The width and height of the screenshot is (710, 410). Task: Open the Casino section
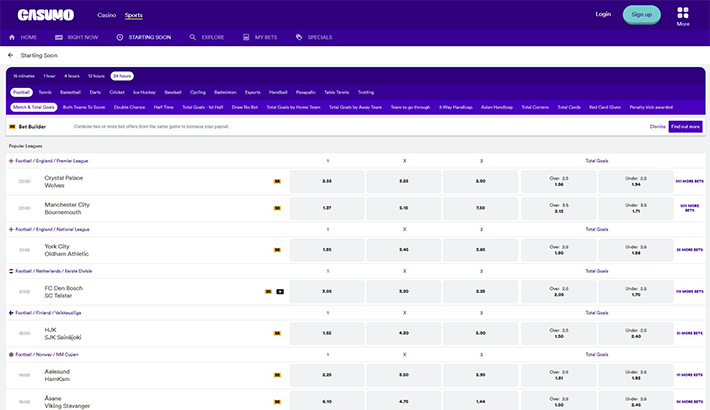106,15
